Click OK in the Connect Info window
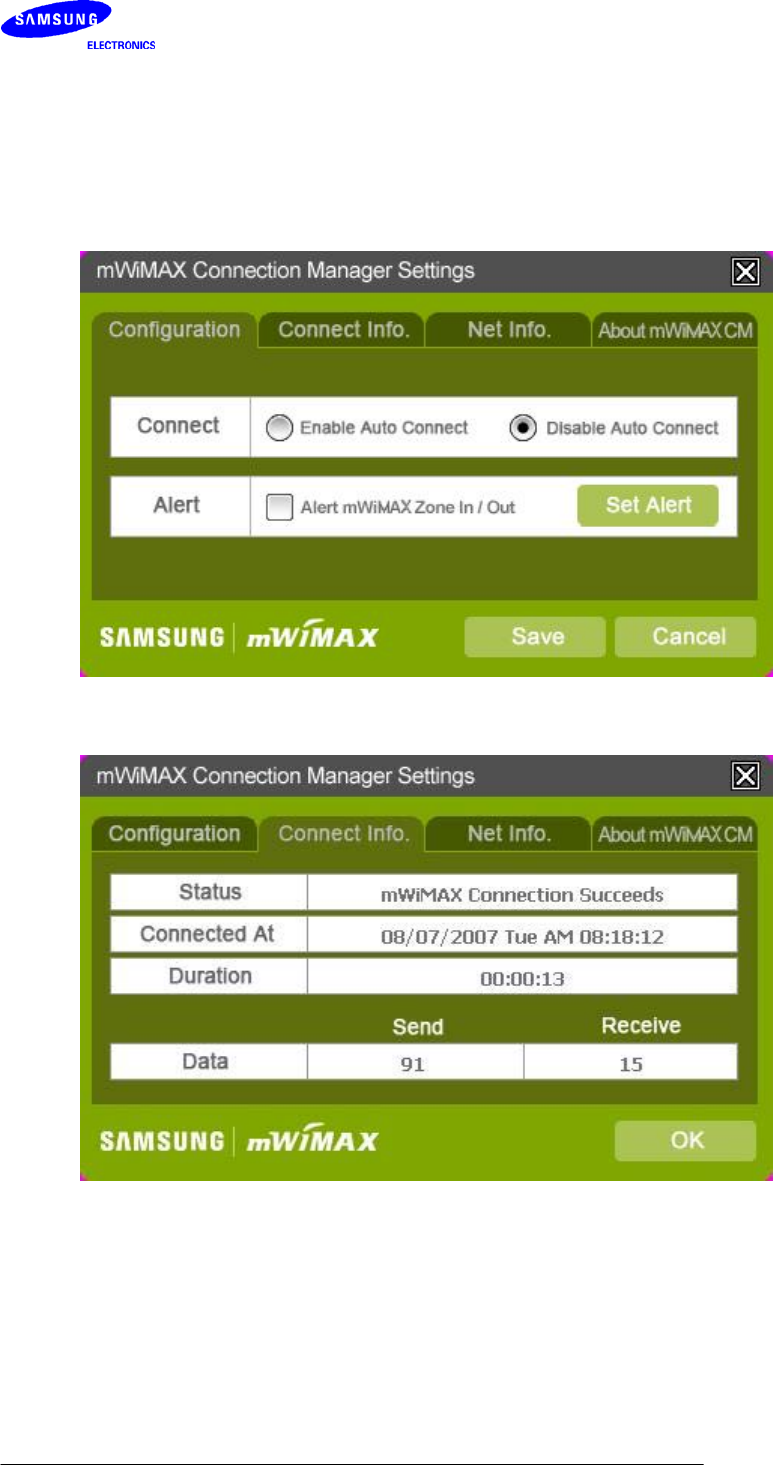This screenshot has width=773, height=1465. point(685,1141)
